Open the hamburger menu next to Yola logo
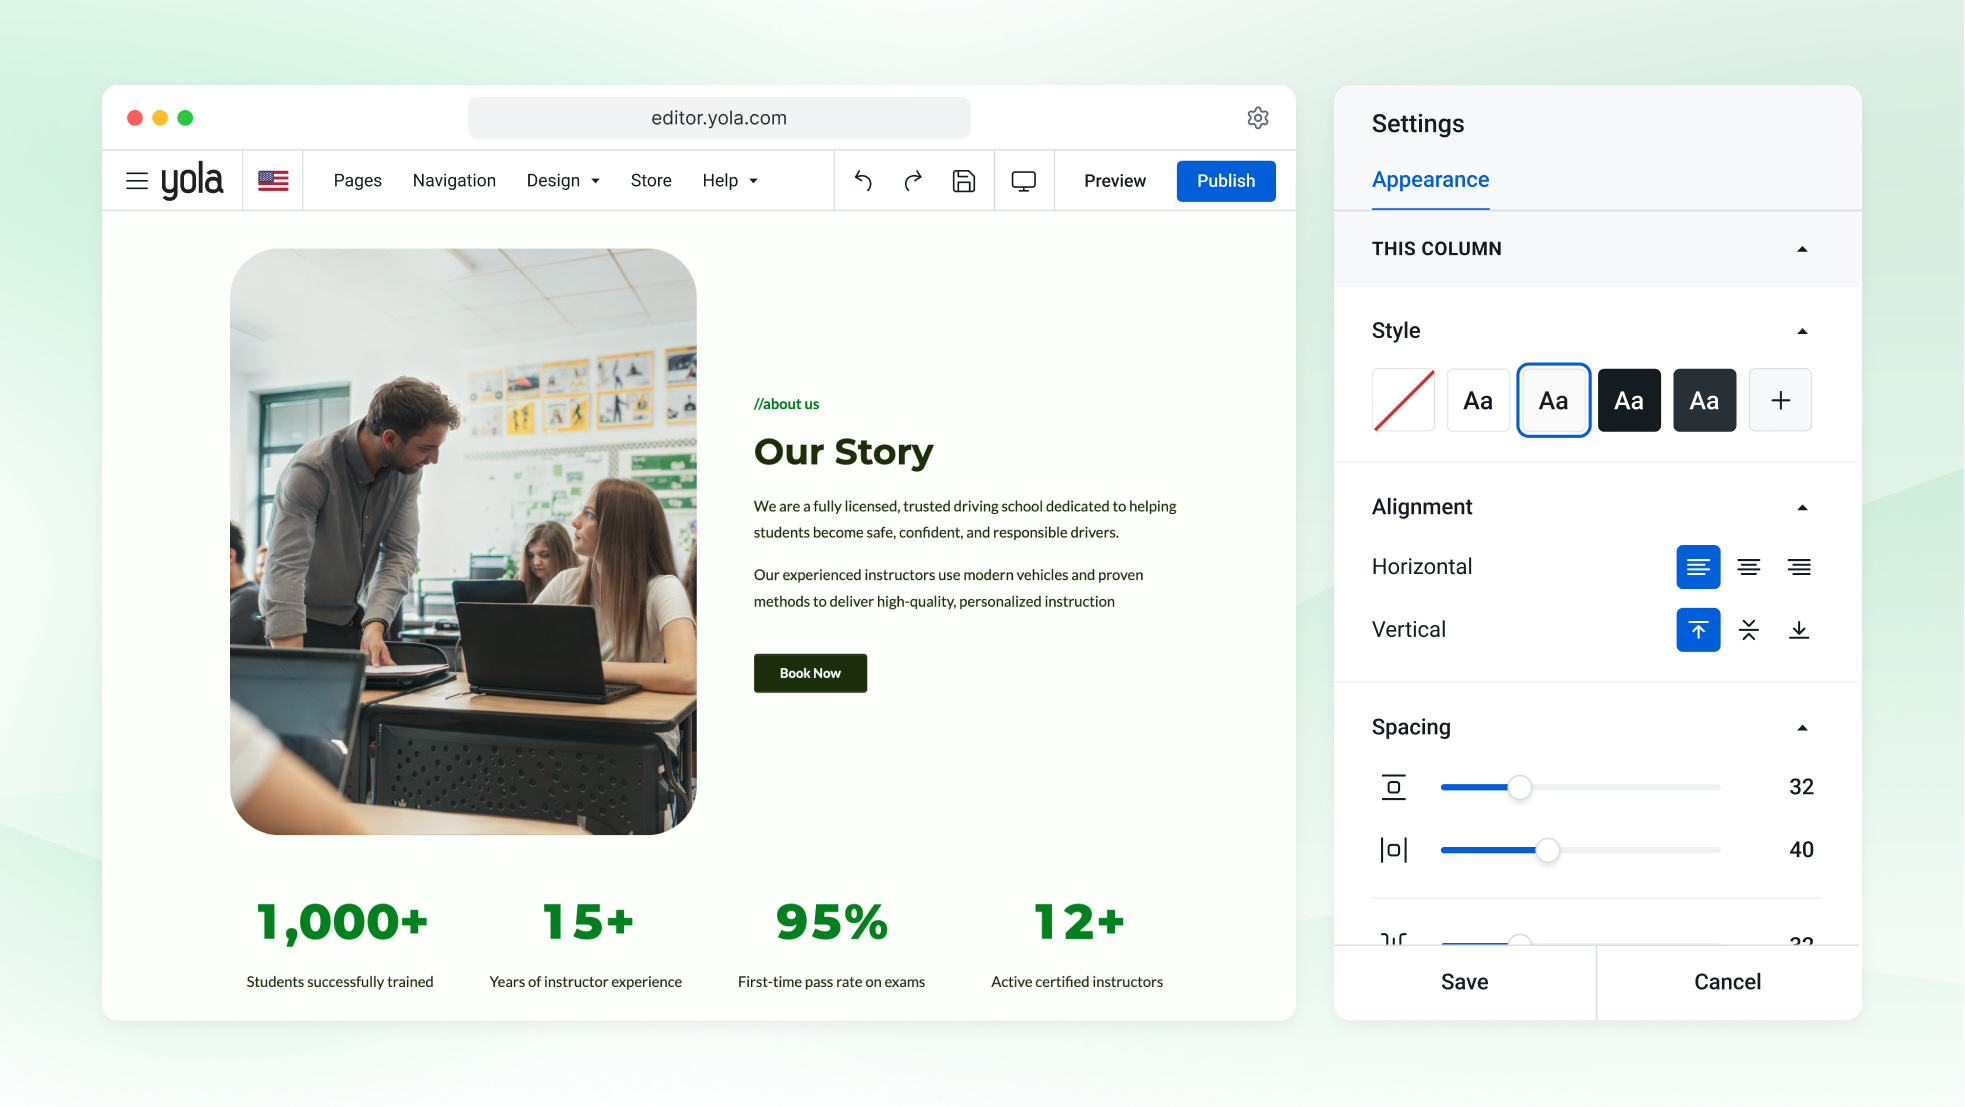Viewport: 1965px width, 1107px height. click(137, 181)
